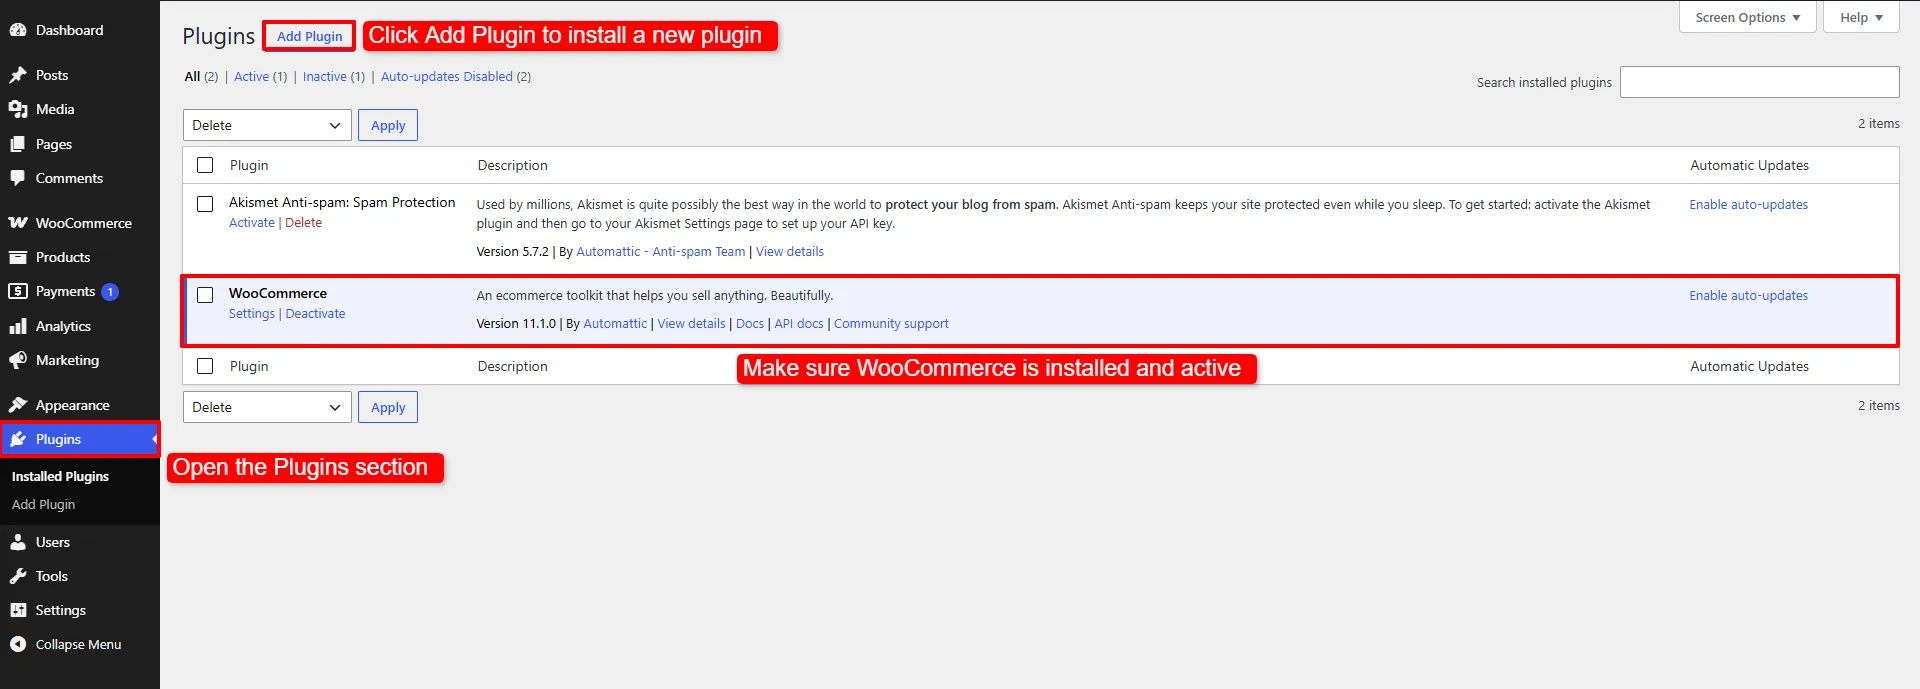Screen dimensions: 1920x689
Task: Click the Tools wrench icon
Action: tap(18, 576)
